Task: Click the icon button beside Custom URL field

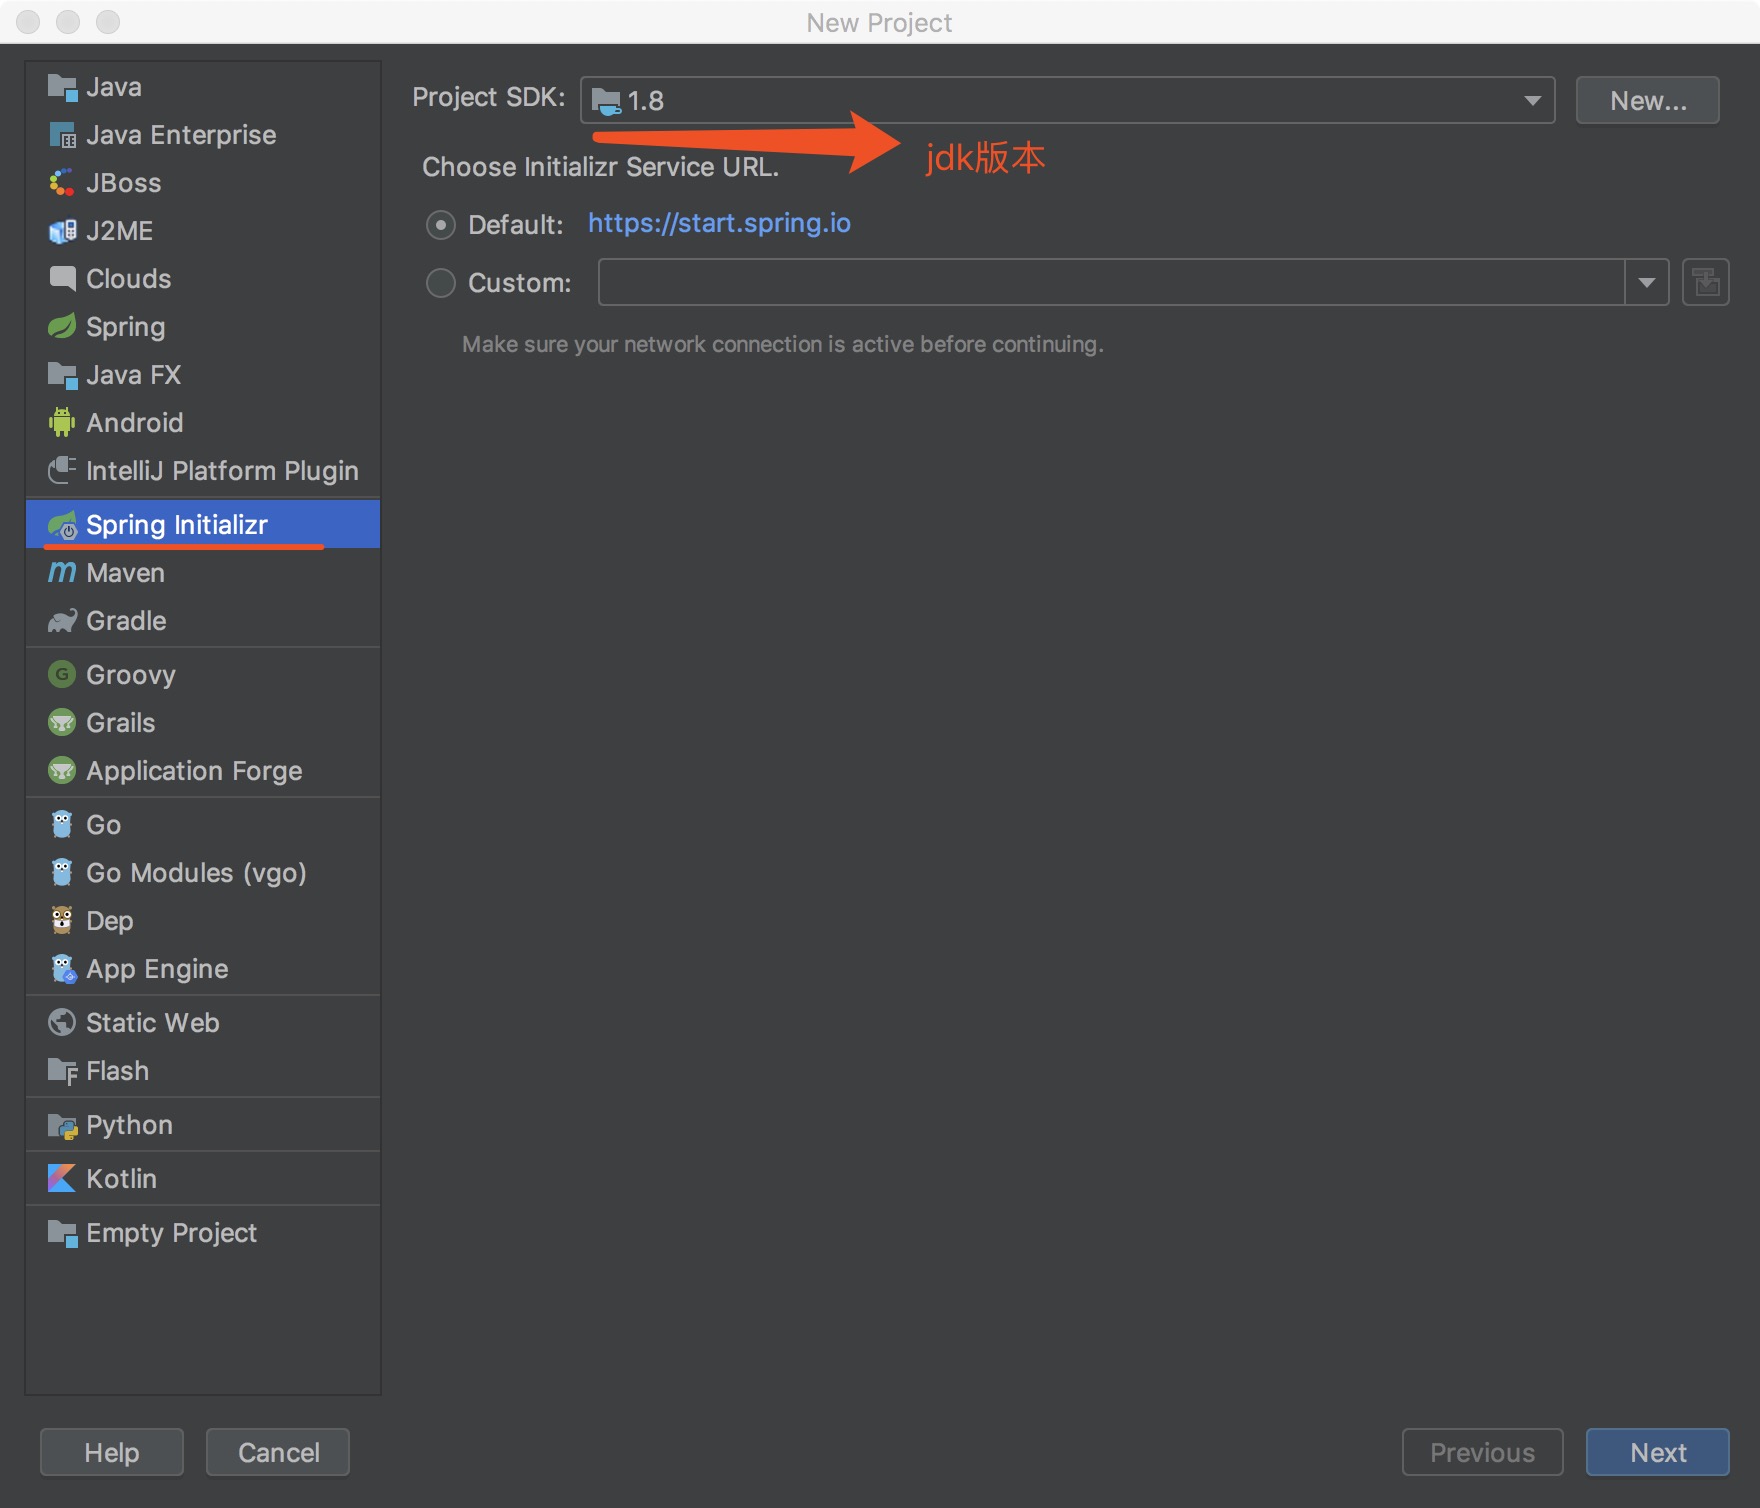Action: (1706, 283)
